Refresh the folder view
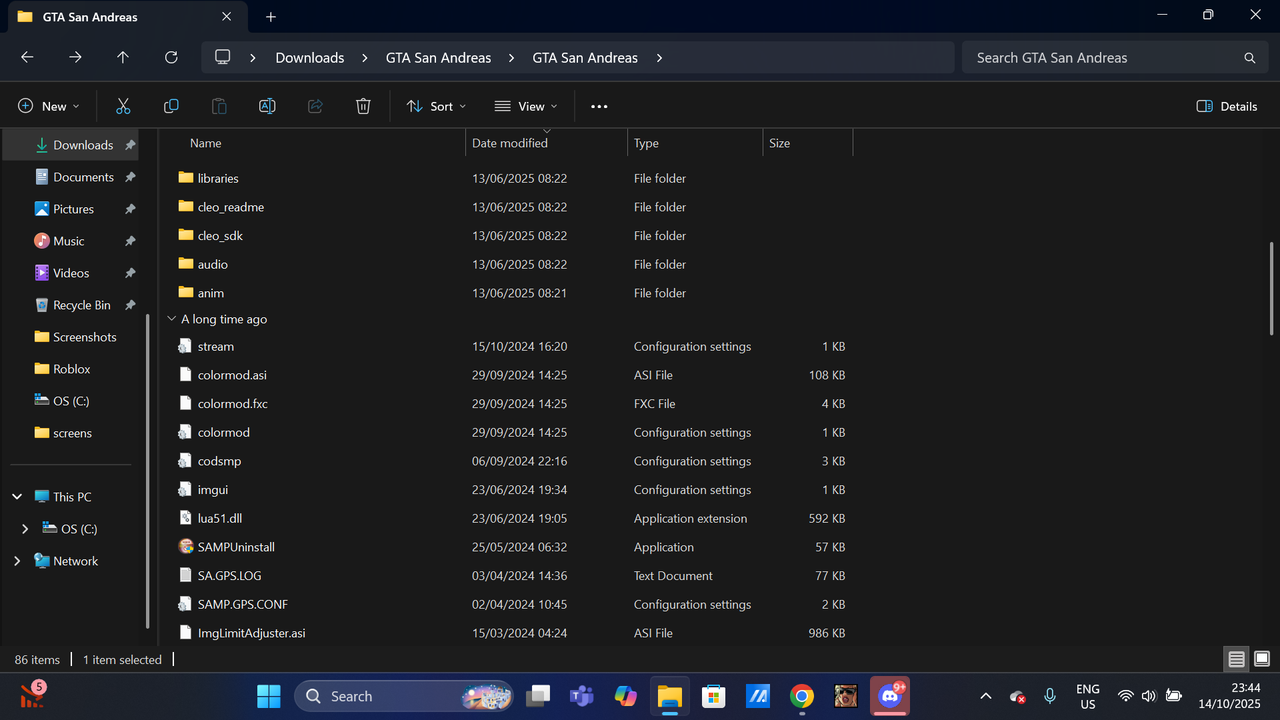This screenshot has height=720, width=1280. (171, 58)
